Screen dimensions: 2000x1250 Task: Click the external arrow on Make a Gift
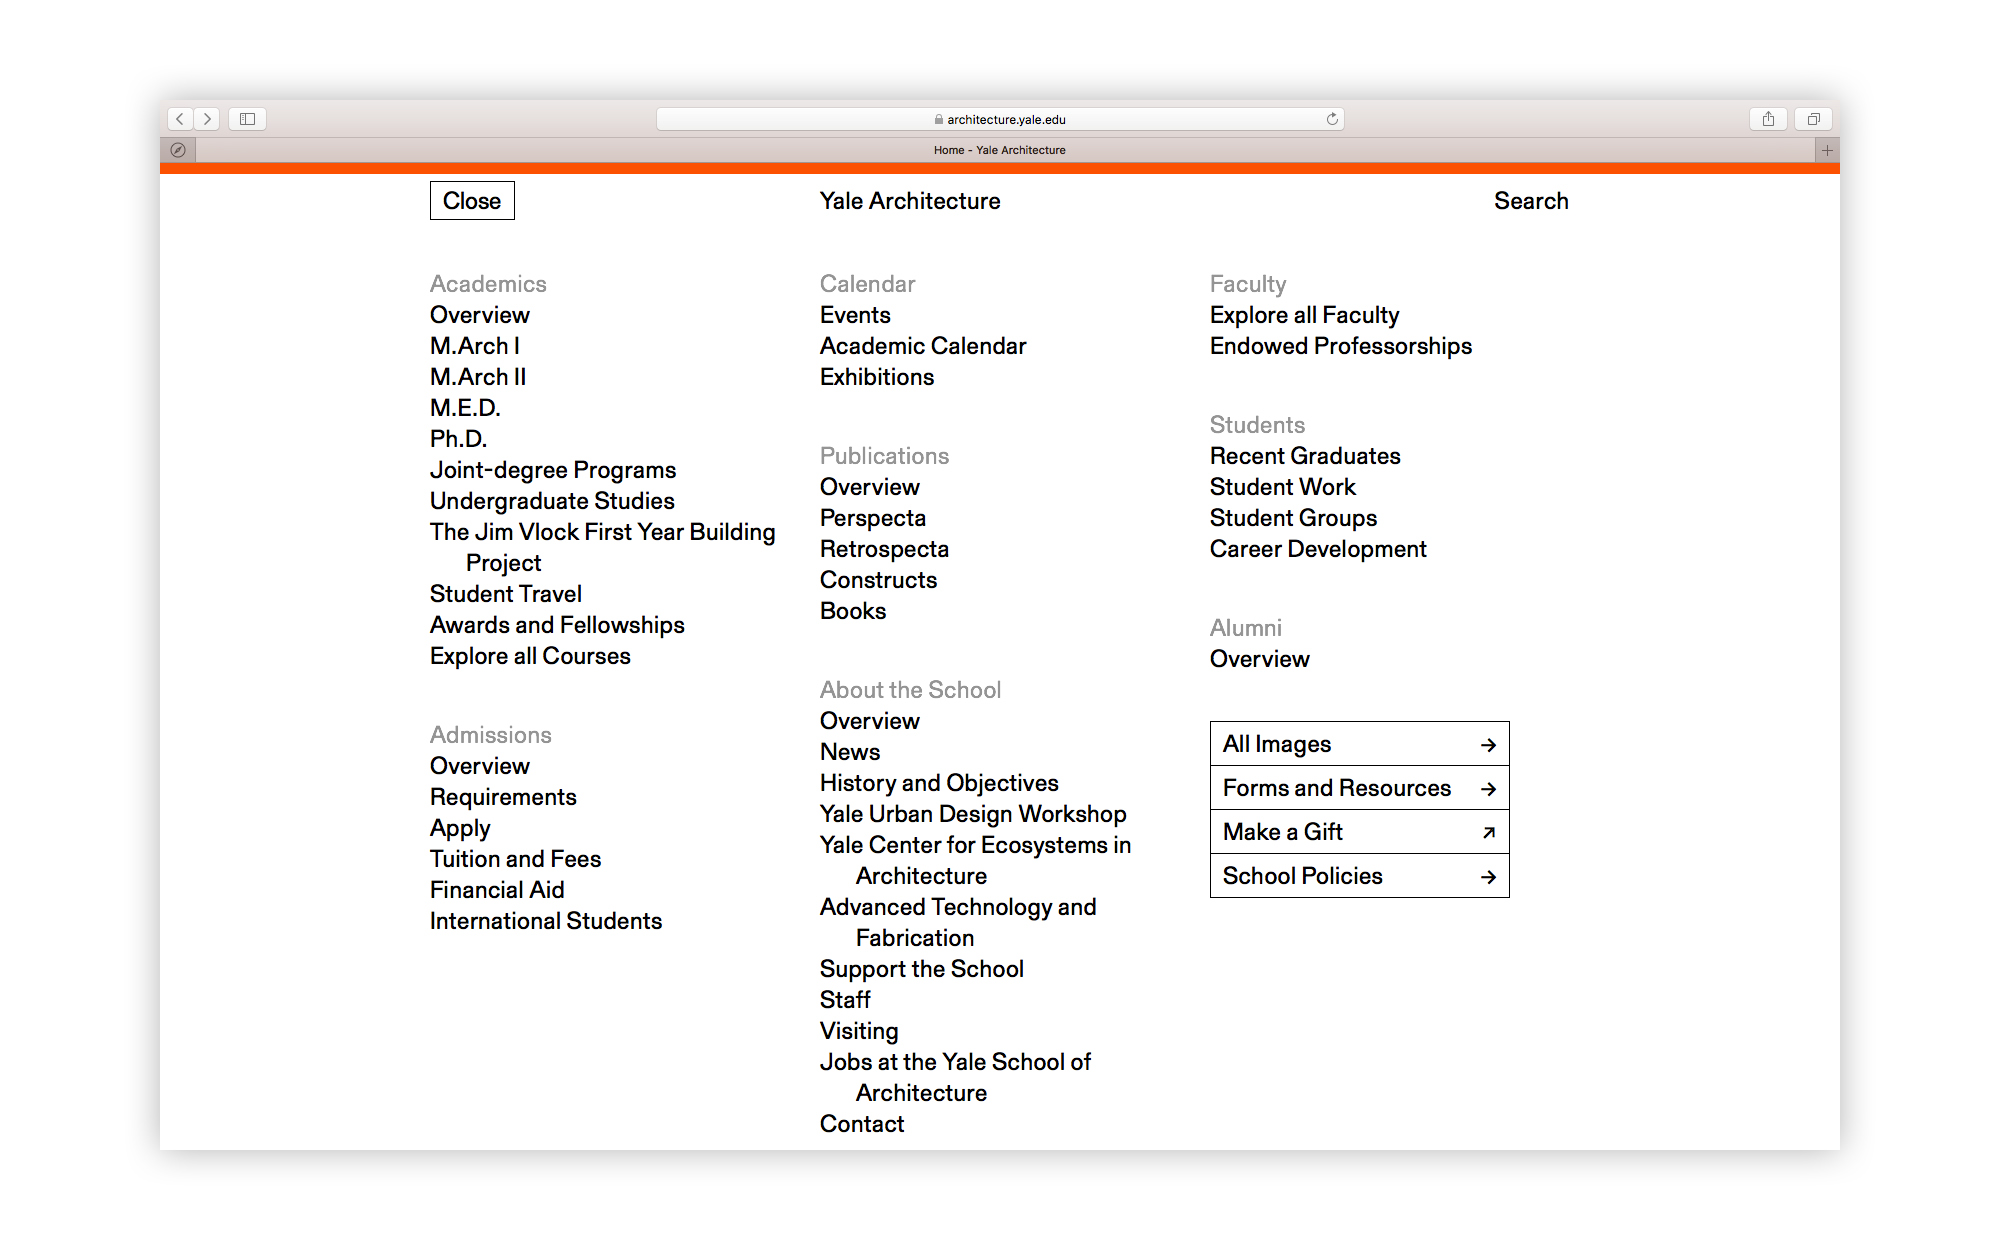point(1488,832)
